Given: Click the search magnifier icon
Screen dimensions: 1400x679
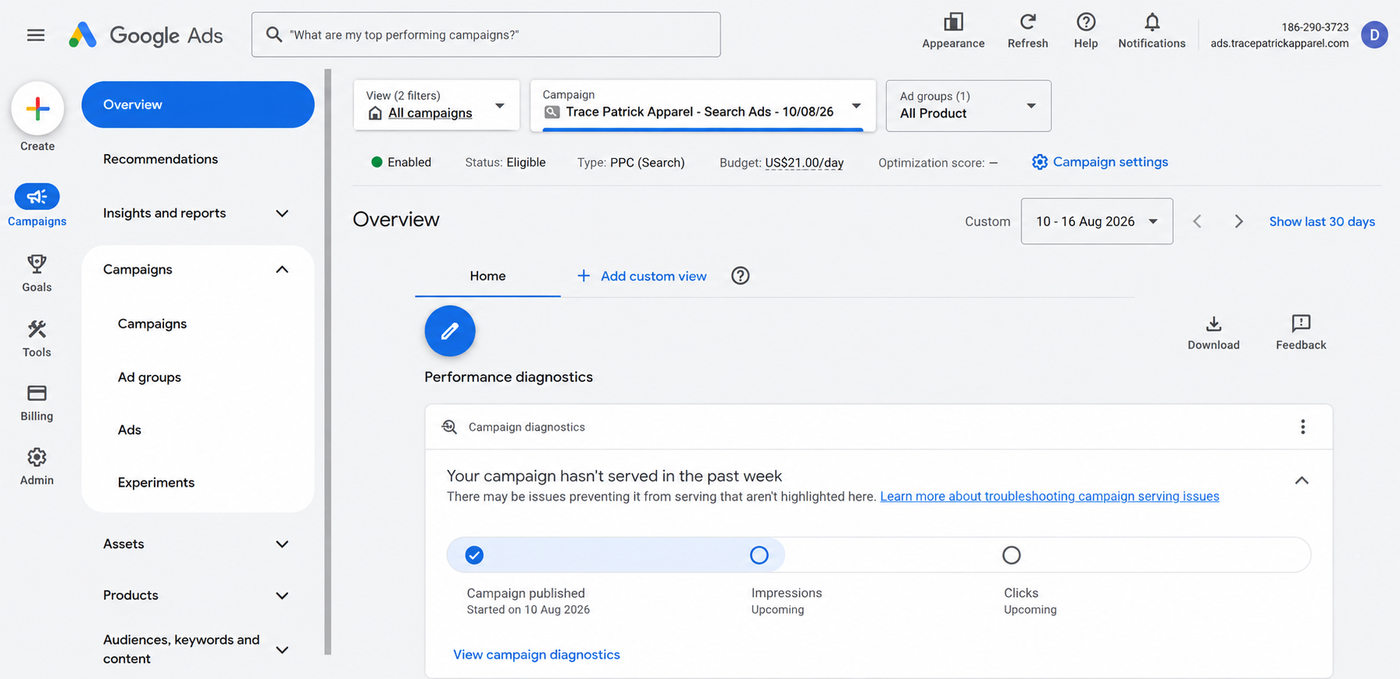Looking at the screenshot, I should point(274,35).
